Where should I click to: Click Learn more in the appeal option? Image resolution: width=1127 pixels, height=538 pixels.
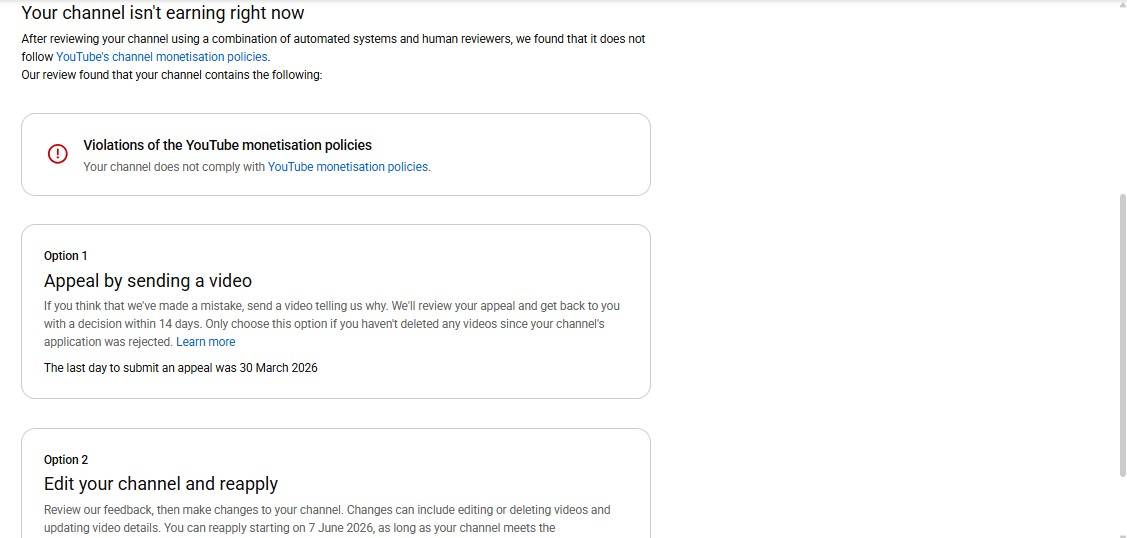pos(206,342)
